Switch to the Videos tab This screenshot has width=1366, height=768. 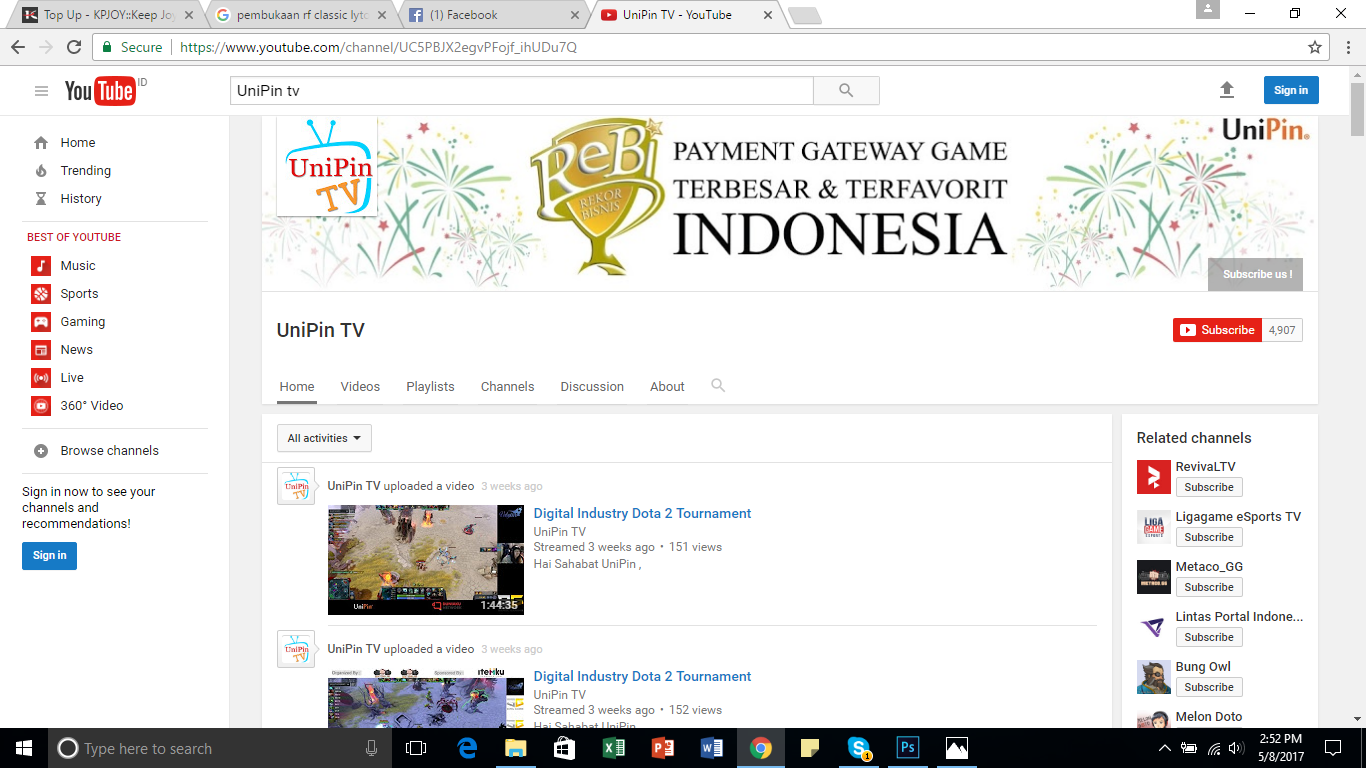(360, 387)
